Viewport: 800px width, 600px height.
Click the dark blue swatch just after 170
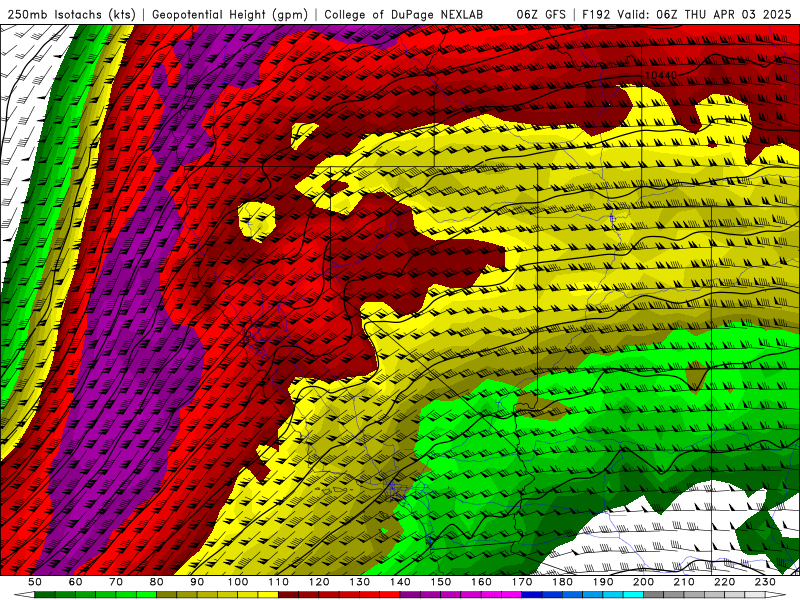[532, 595]
